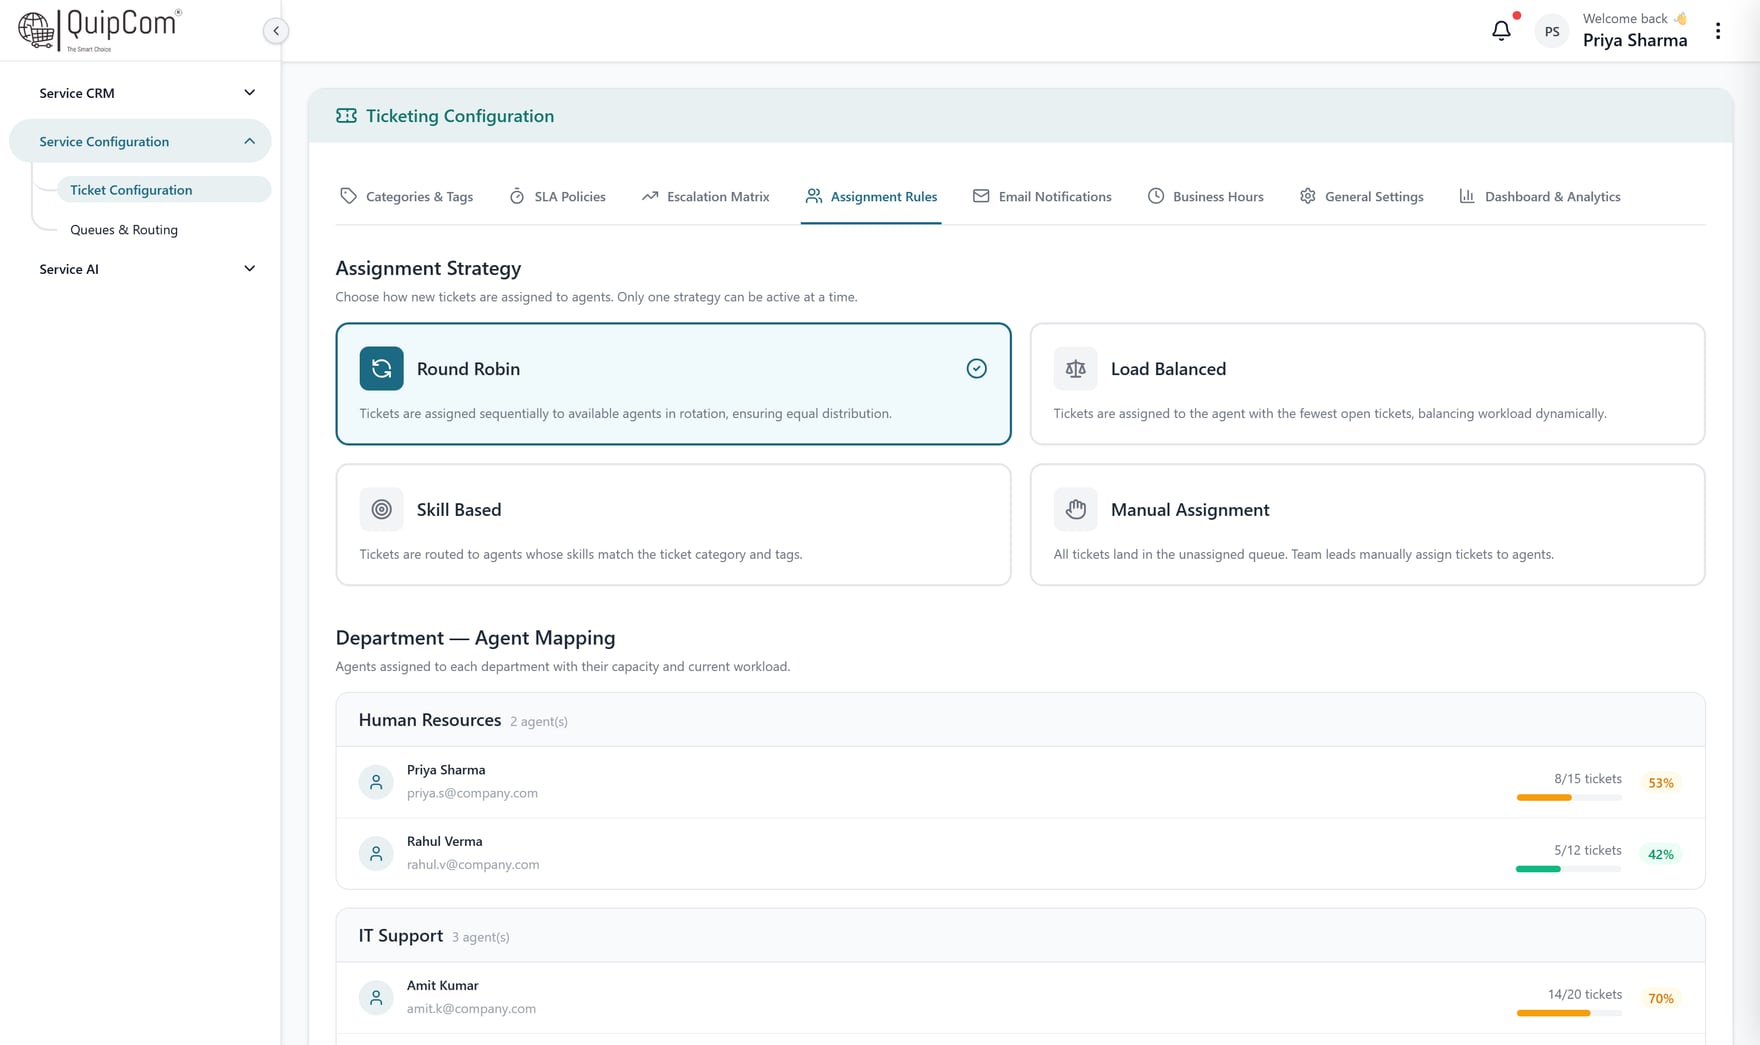1760x1045 pixels.
Task: Click Amit Kumar's agent avatar icon
Action: tap(376, 998)
